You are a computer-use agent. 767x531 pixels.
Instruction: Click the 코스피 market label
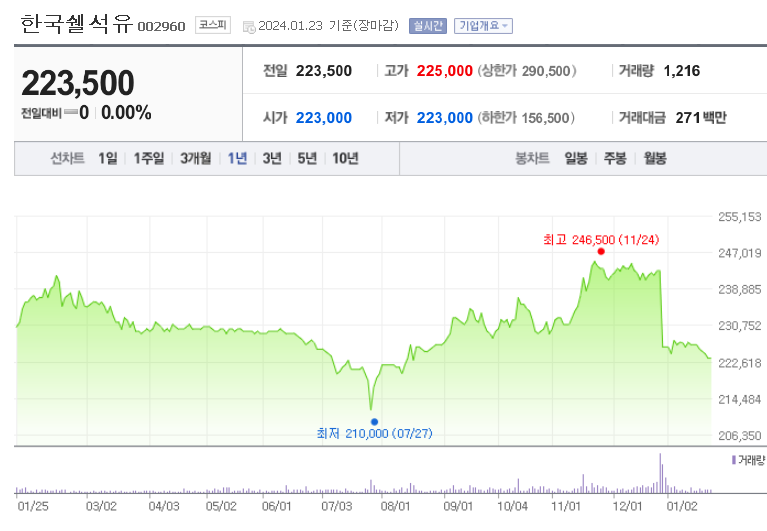click(213, 25)
